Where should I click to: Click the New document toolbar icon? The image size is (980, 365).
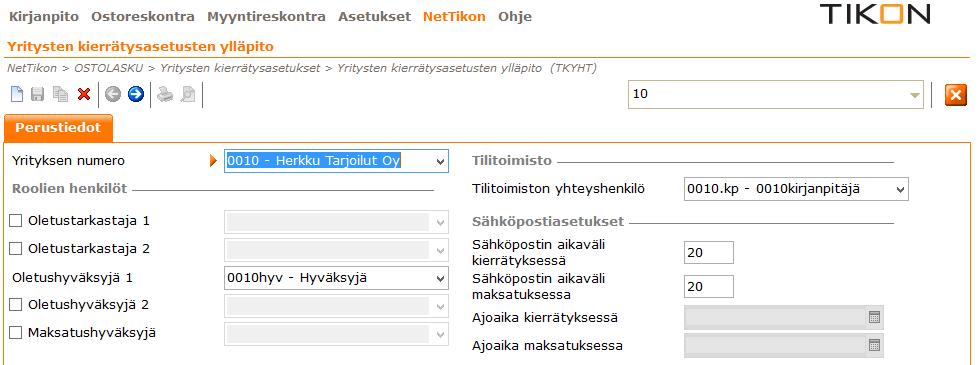pyautogui.click(x=18, y=94)
